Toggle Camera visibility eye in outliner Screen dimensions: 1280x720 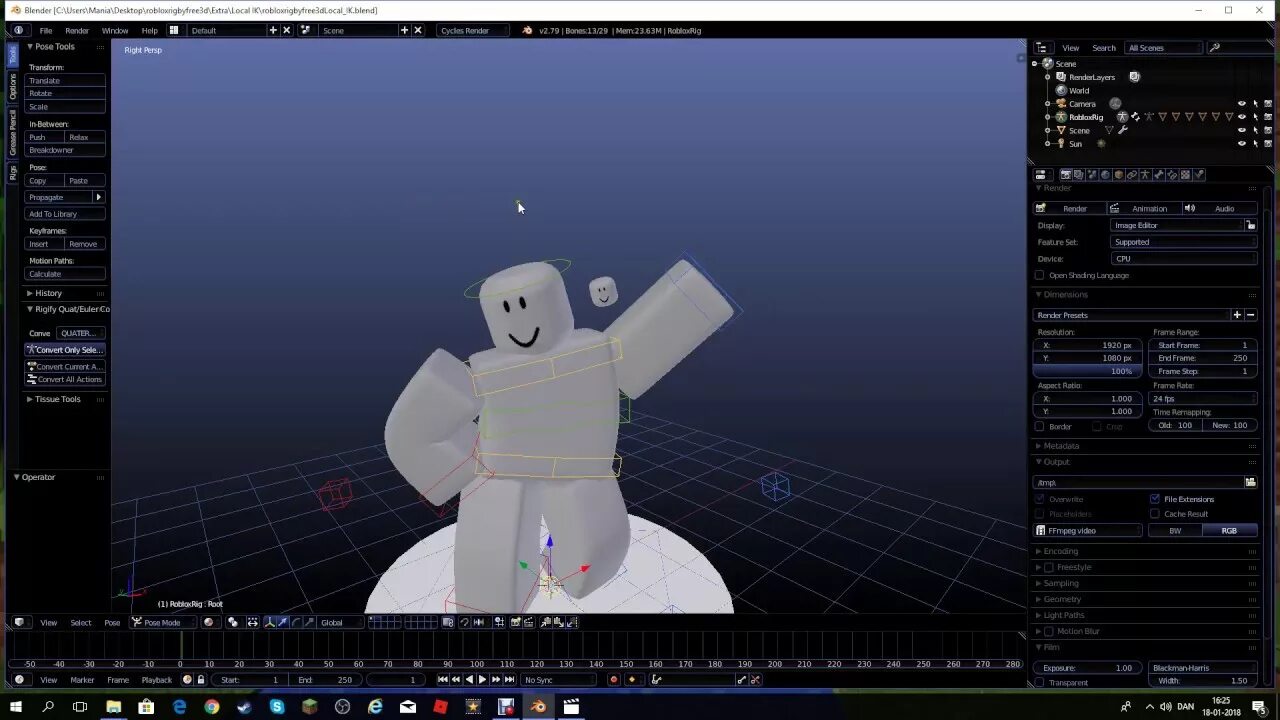point(1242,104)
